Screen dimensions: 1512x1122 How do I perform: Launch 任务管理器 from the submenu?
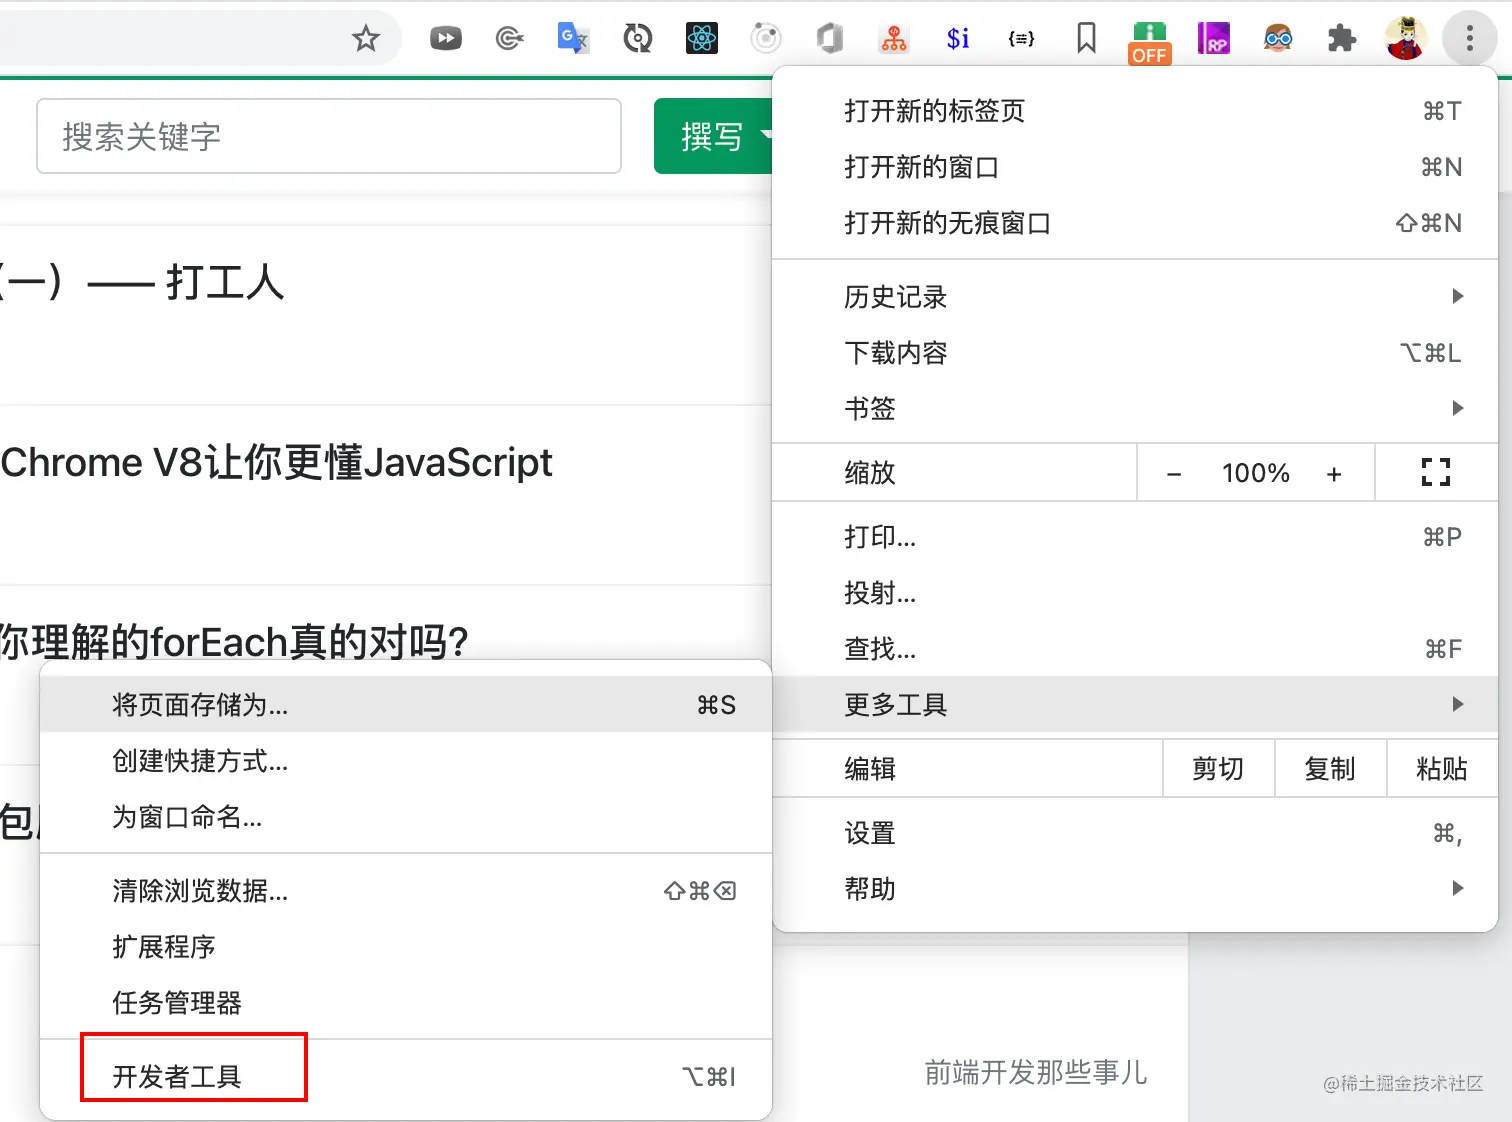(x=406, y=1003)
